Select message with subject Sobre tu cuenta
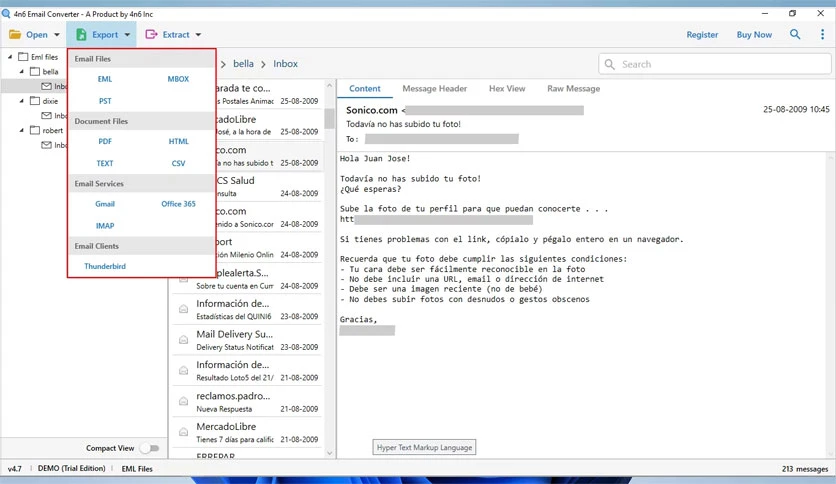Viewport: 836px width, 484px height. [x=247, y=279]
